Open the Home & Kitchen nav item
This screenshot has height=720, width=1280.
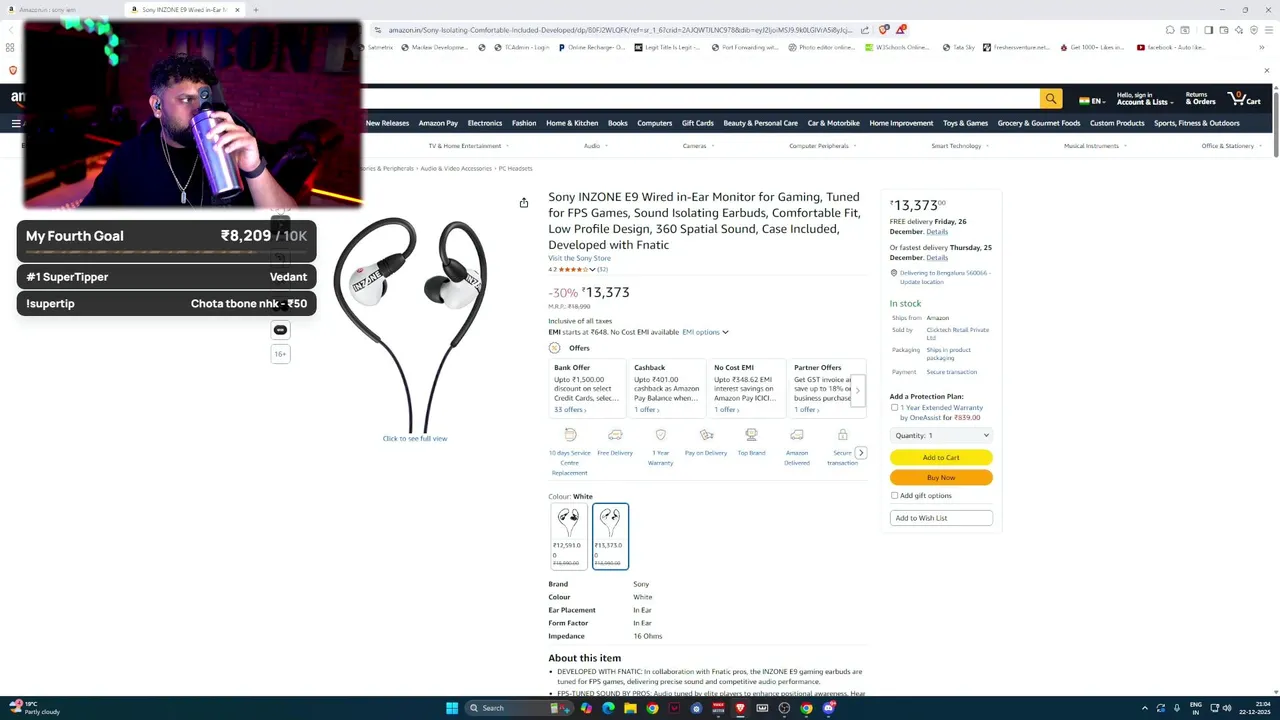pos(572,123)
